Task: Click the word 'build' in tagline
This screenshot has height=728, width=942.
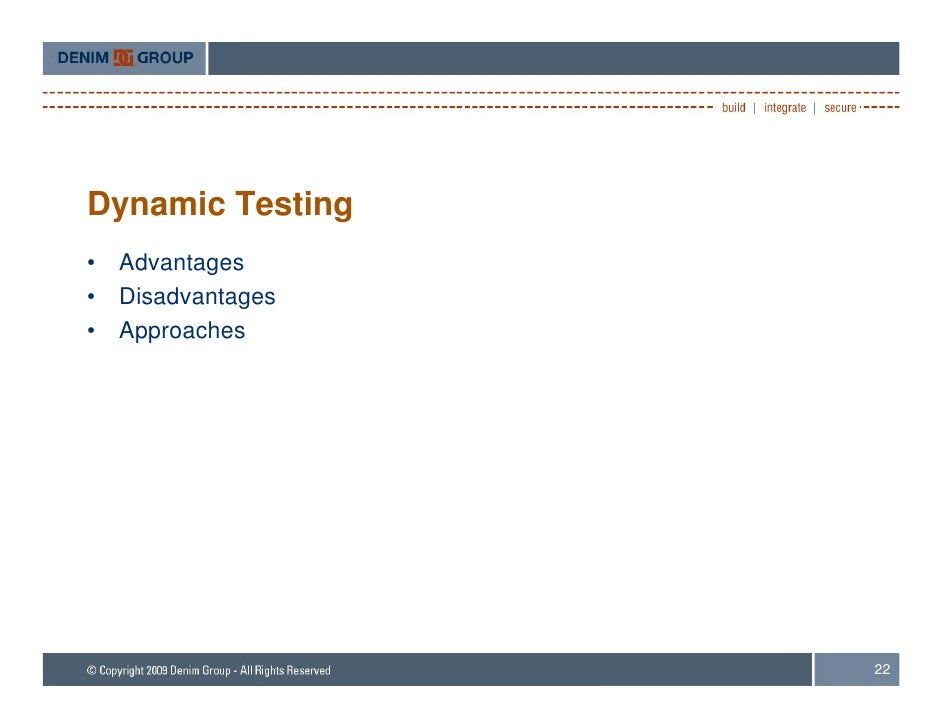Action: click(734, 108)
